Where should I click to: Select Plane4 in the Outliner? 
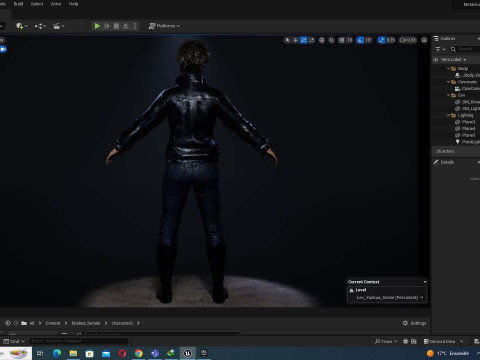point(465,129)
